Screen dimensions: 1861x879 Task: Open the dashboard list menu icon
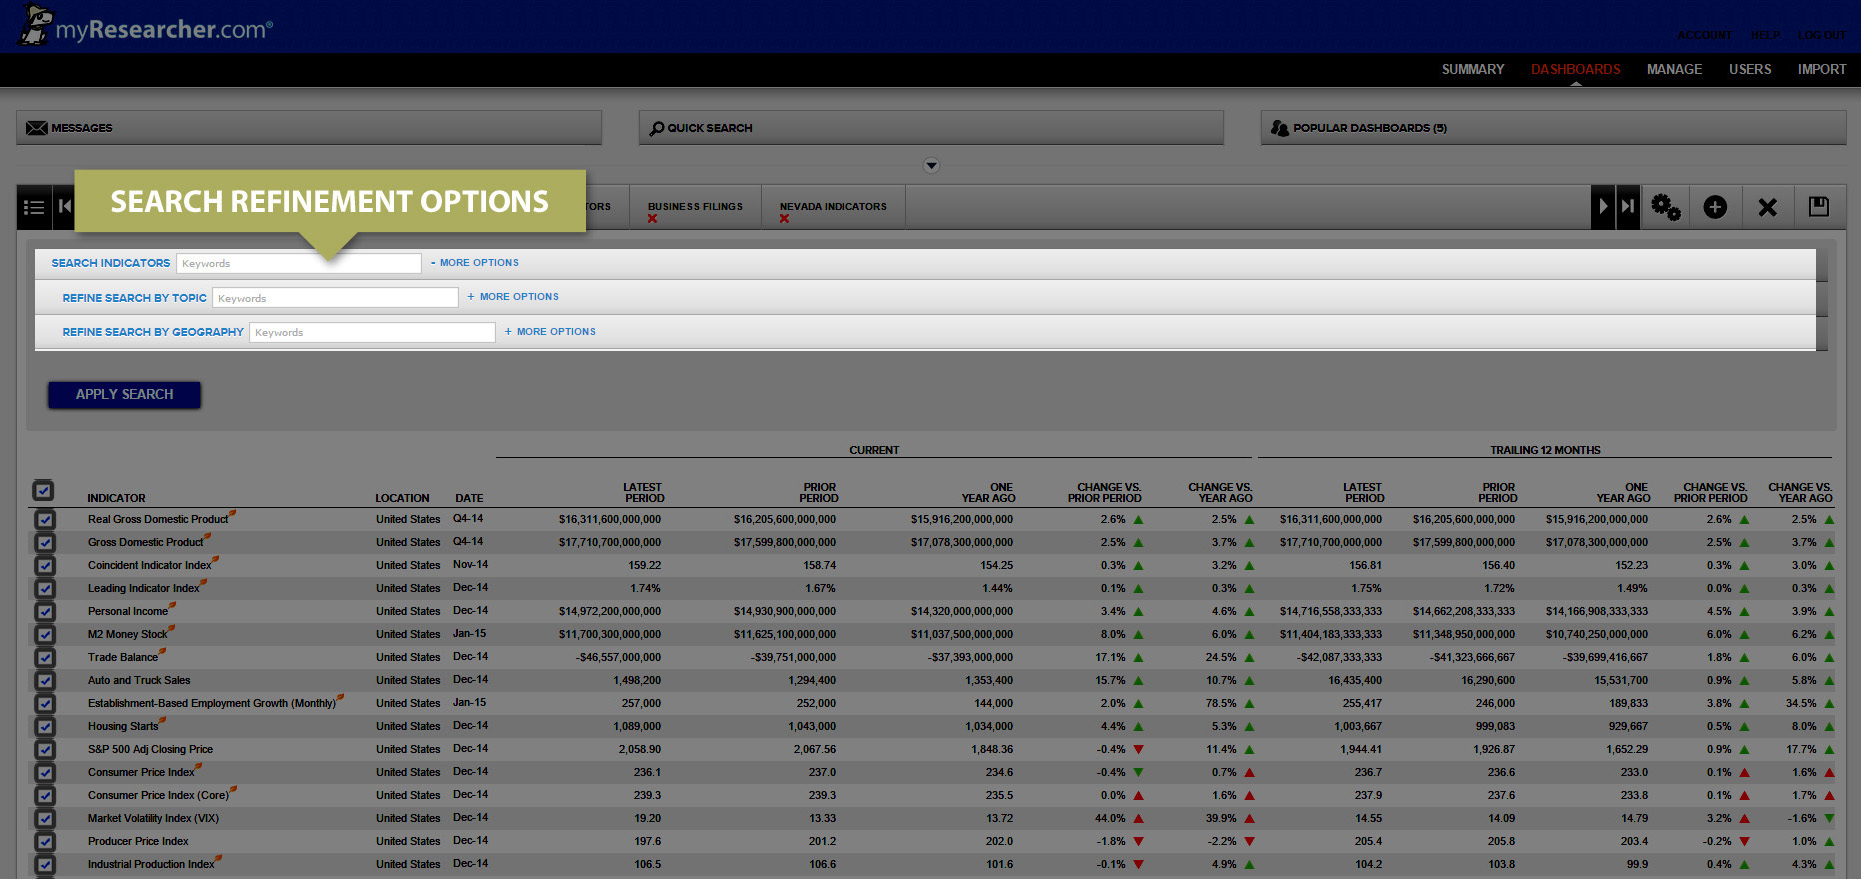point(34,207)
